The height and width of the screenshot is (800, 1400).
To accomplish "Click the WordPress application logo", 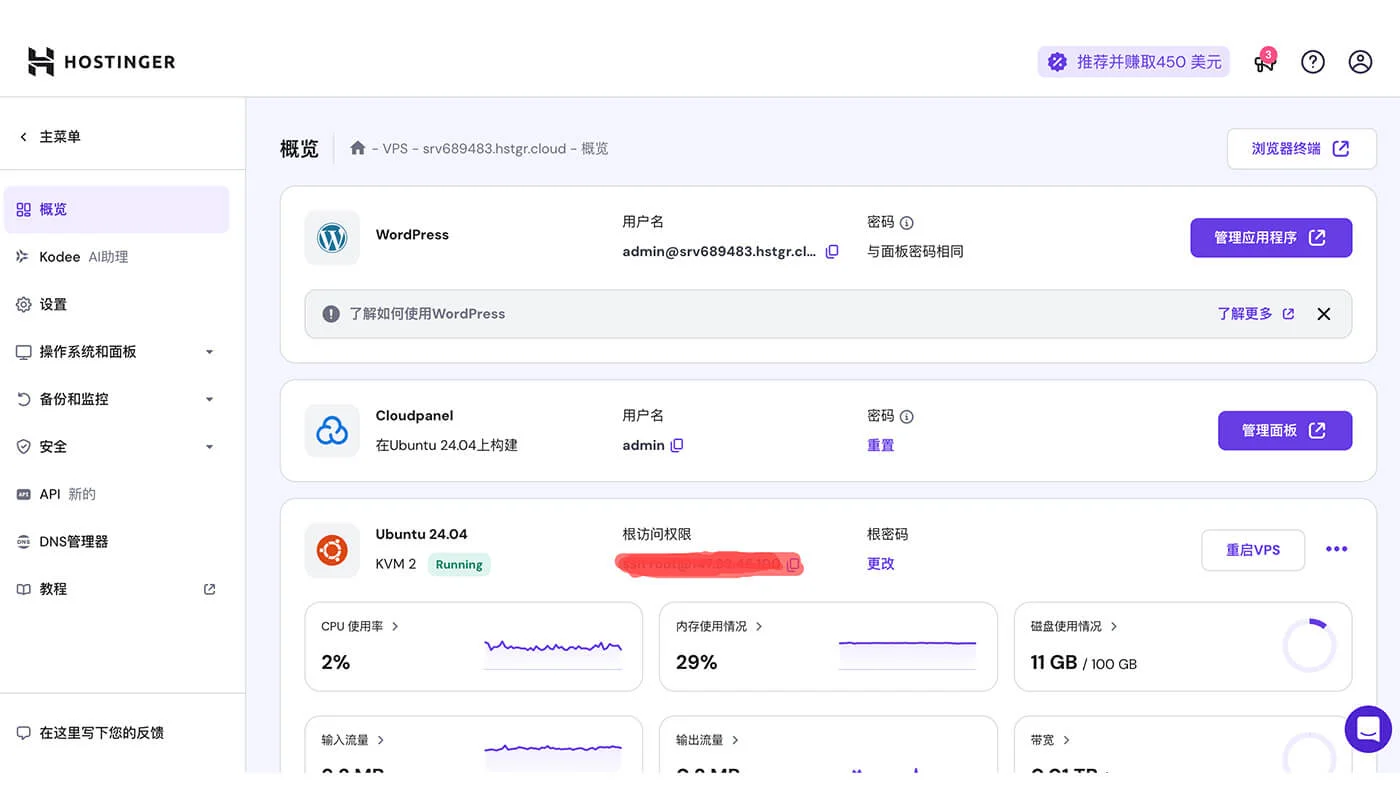I will [332, 237].
